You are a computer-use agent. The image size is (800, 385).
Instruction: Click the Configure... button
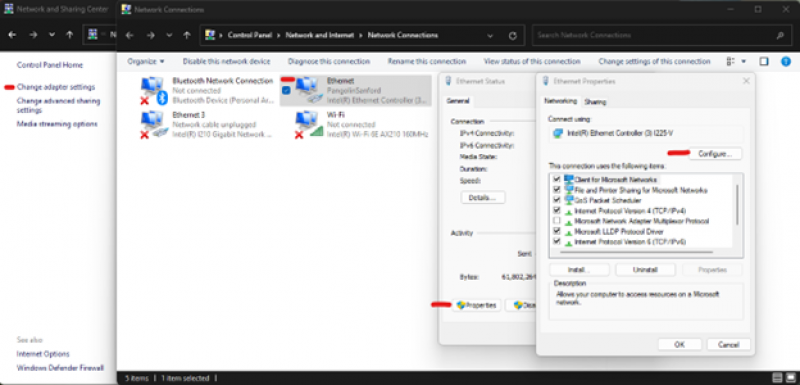coord(715,153)
